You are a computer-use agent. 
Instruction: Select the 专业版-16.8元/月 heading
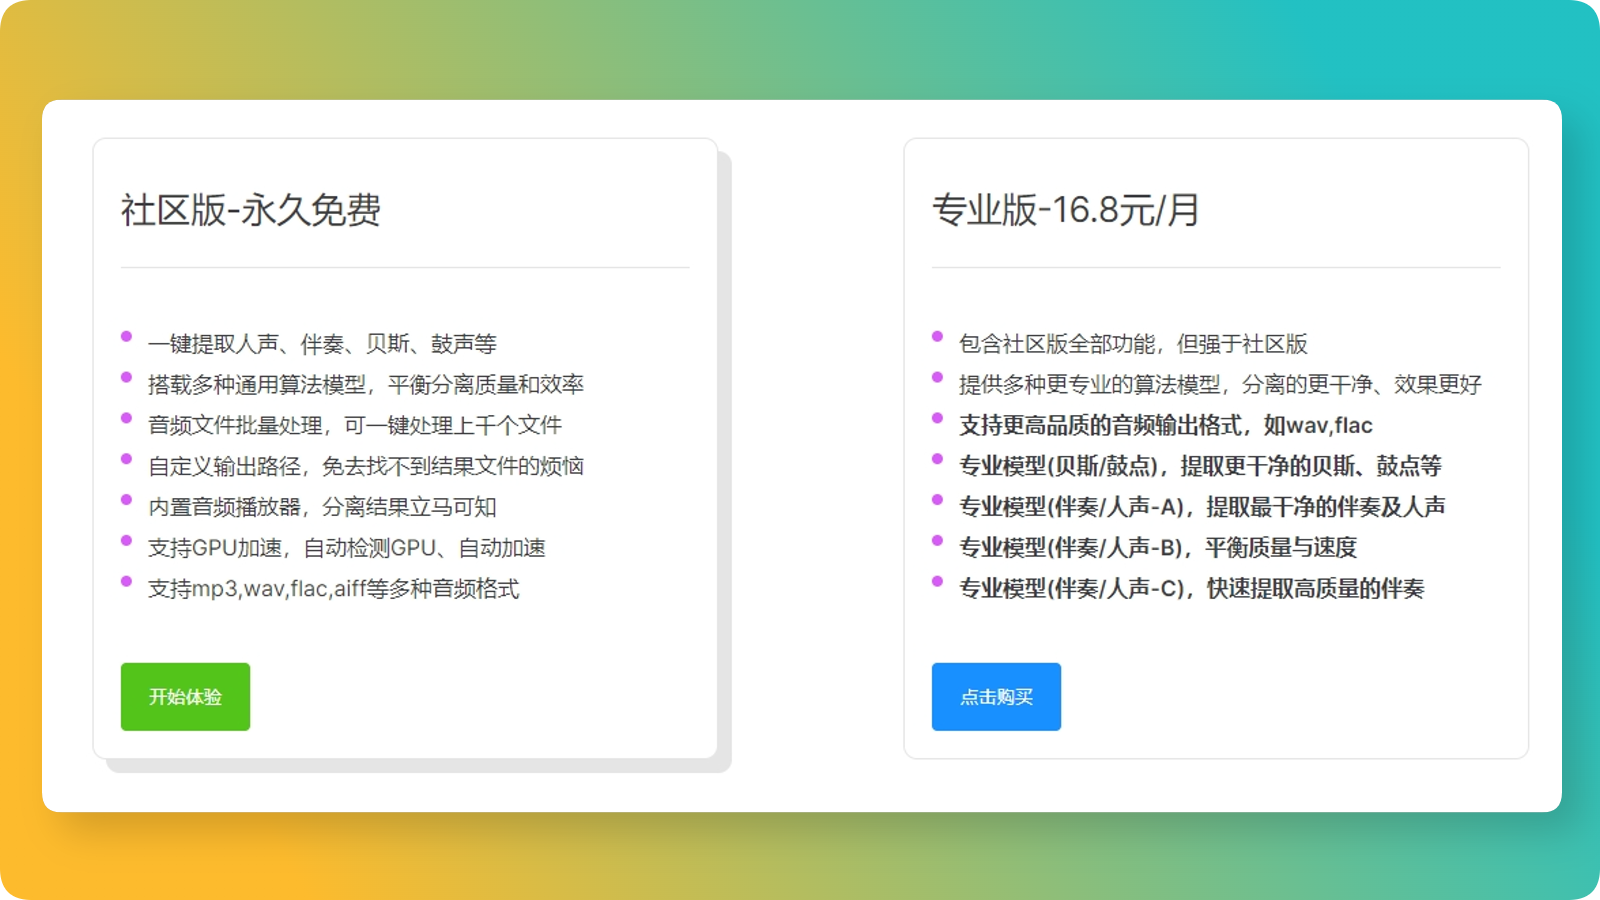1066,210
